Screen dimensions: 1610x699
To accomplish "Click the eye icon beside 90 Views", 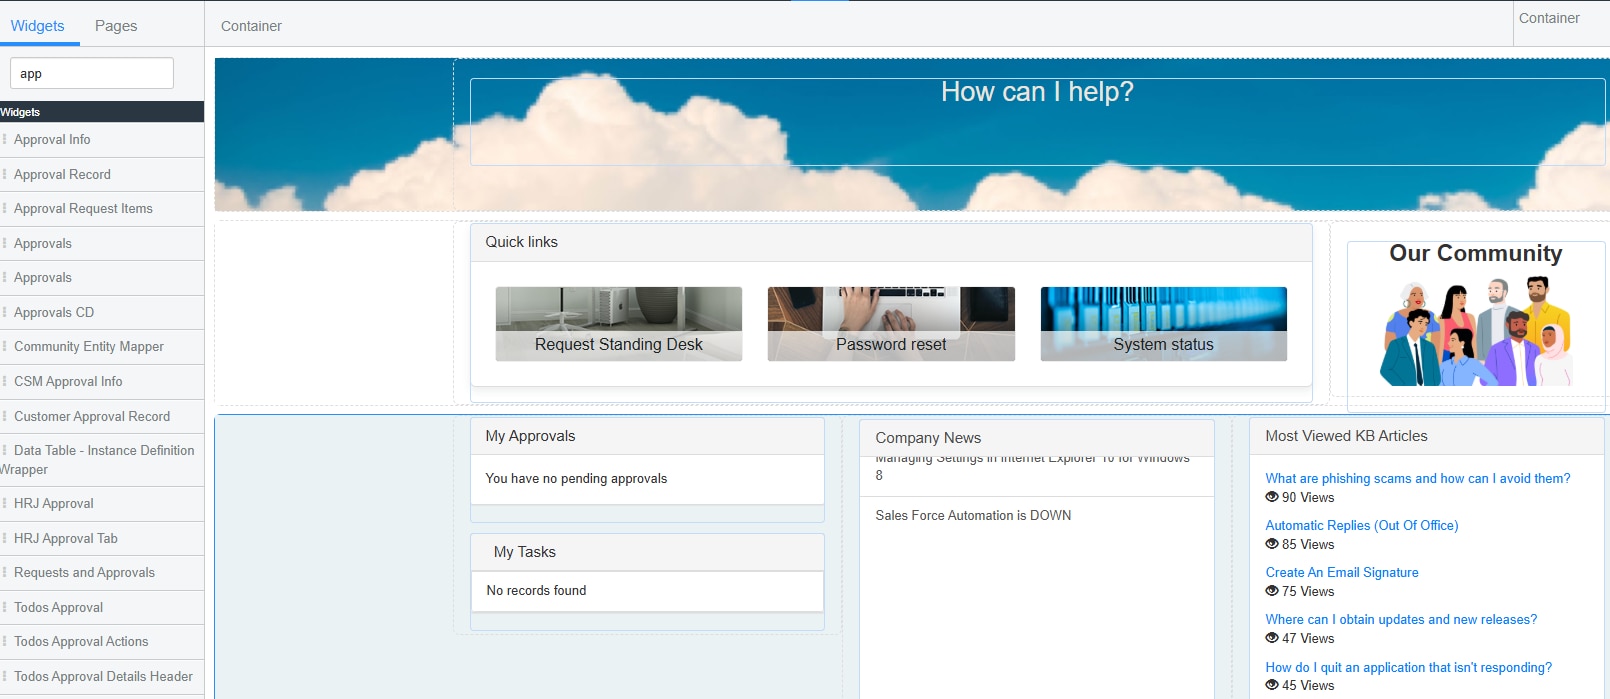I will pyautogui.click(x=1271, y=497).
